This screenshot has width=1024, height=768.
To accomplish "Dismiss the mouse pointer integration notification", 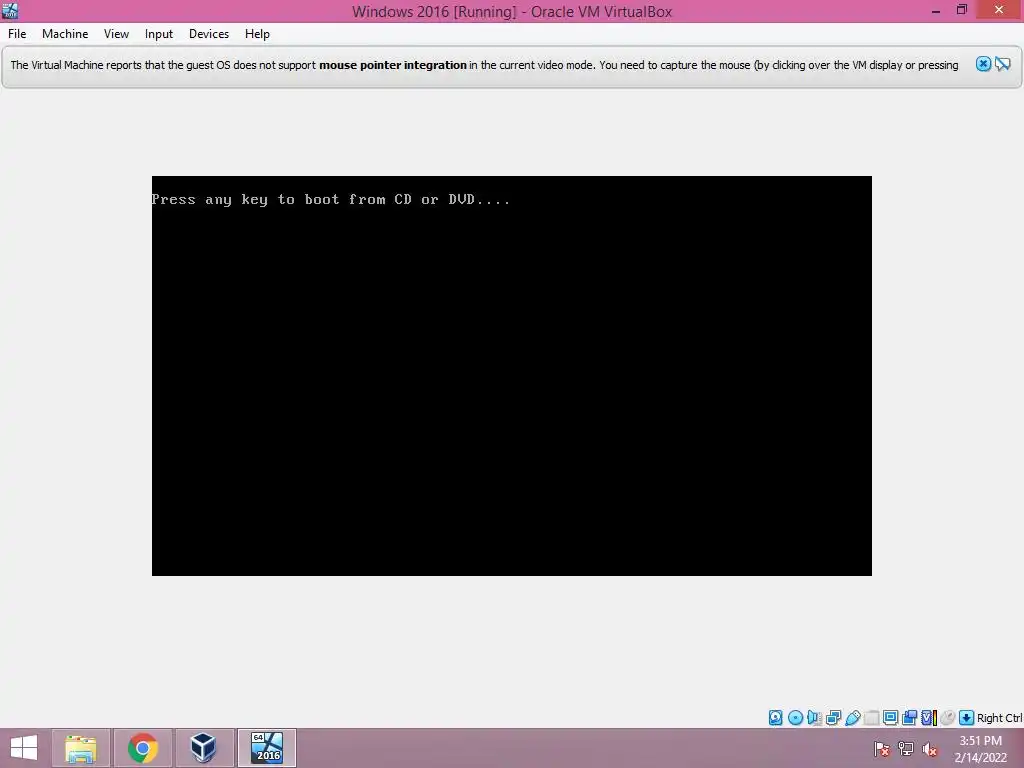I will click(x=983, y=64).
